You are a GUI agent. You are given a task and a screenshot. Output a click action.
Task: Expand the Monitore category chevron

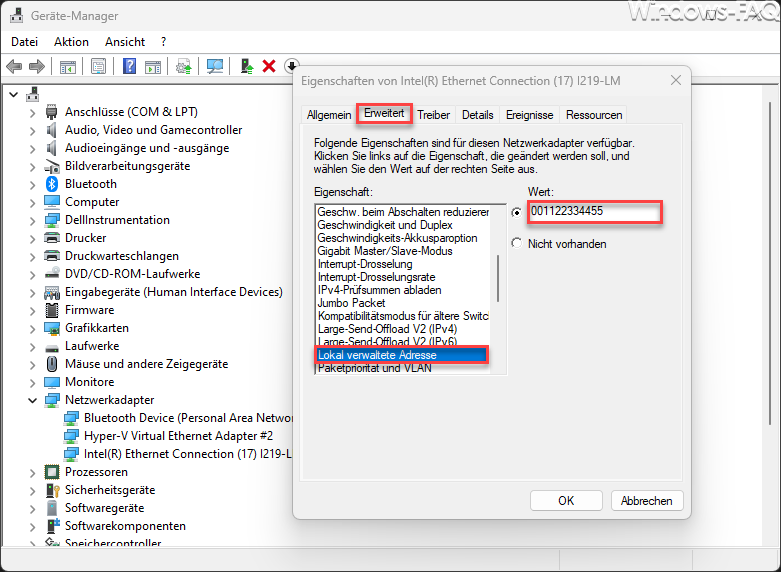pos(32,383)
